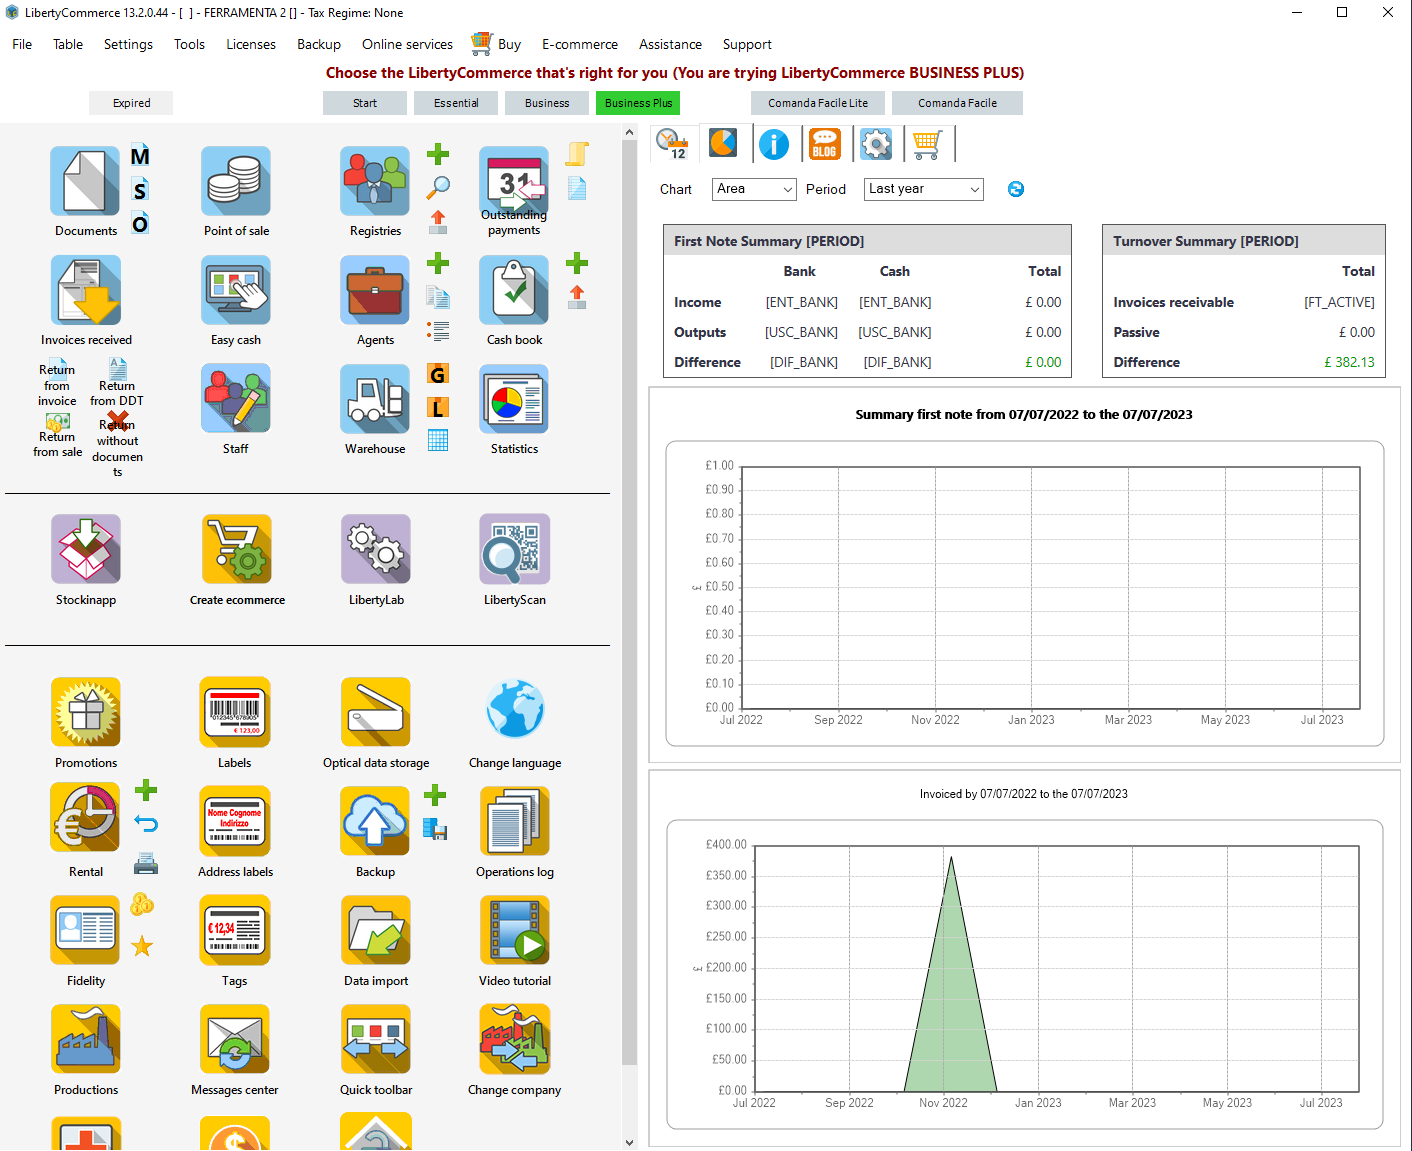Open the pie chart dashboard icon

tap(723, 144)
